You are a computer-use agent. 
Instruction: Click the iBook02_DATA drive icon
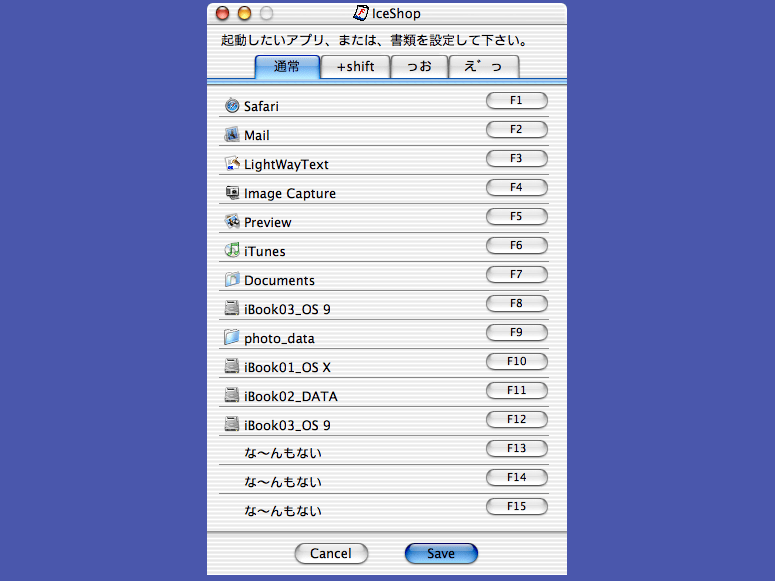[232, 396]
